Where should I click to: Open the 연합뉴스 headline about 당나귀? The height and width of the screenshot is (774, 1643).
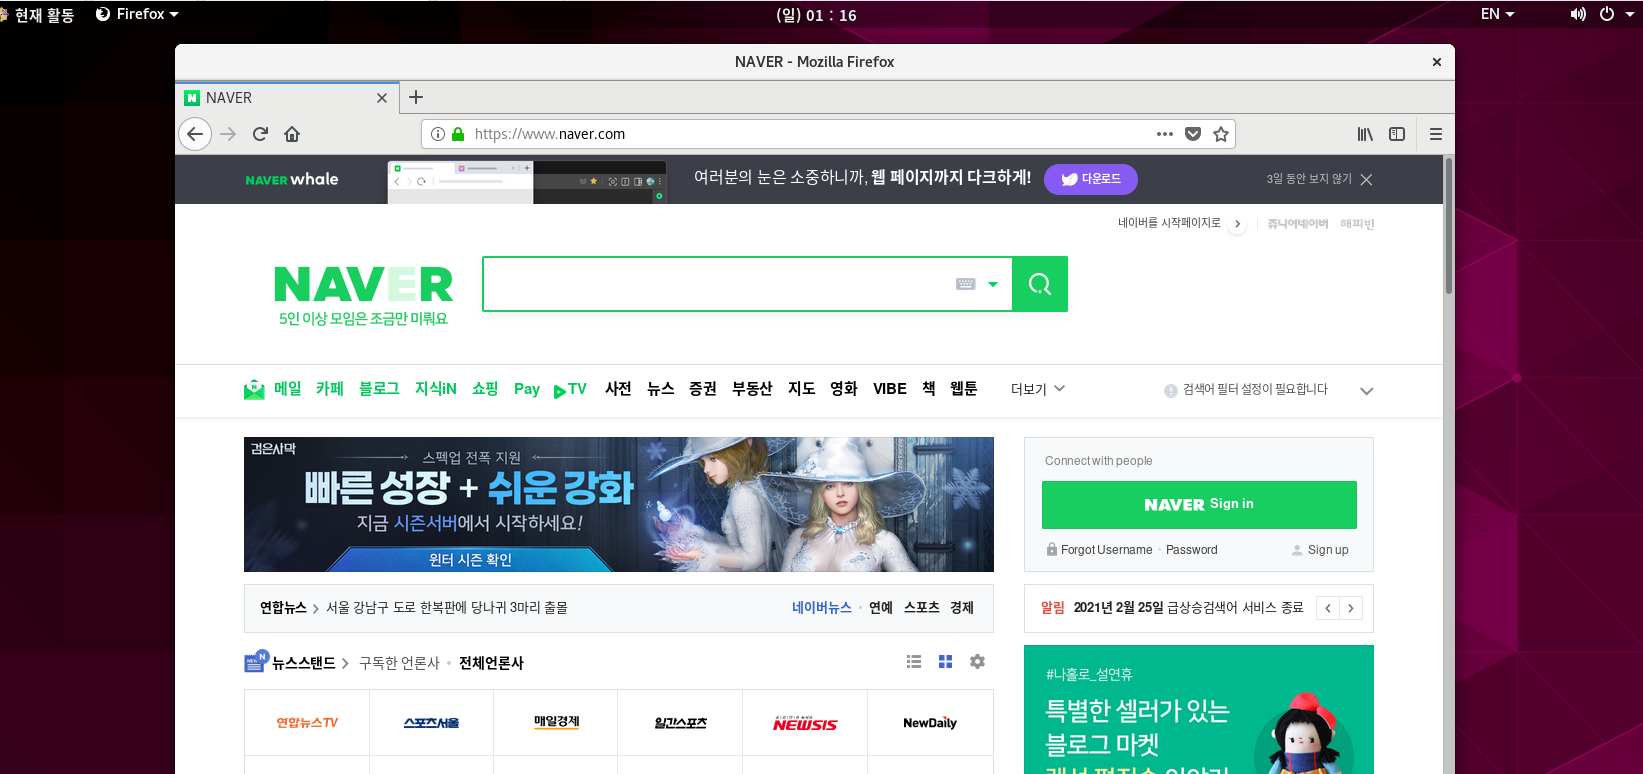coord(446,608)
